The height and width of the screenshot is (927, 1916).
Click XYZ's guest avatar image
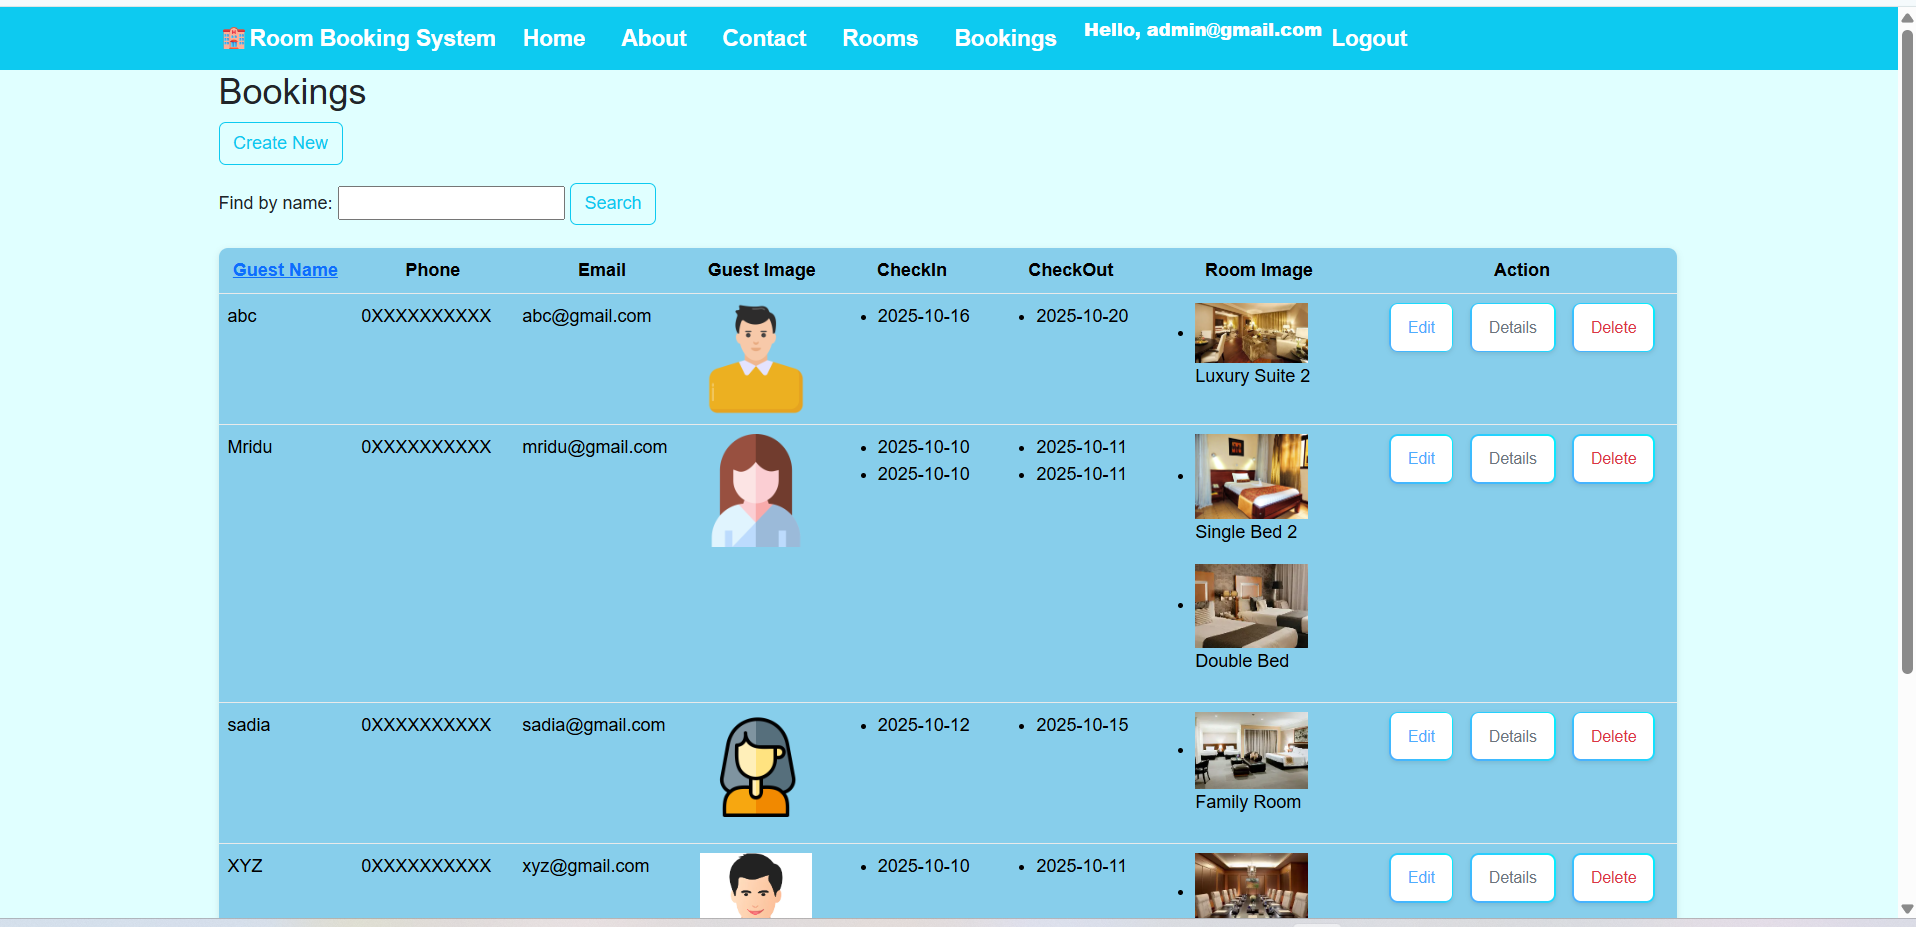(756, 885)
